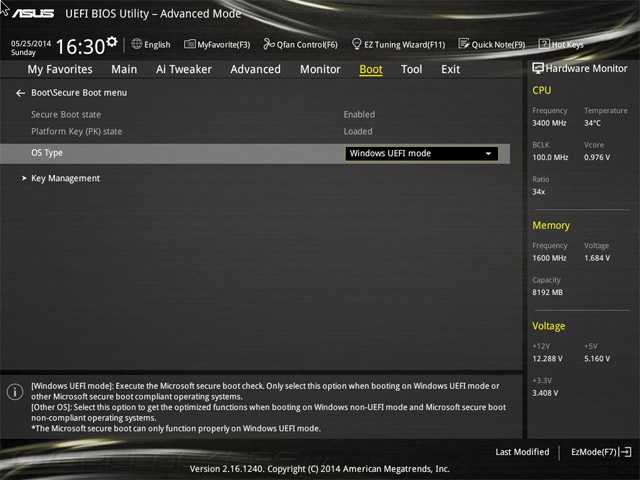Click the globe language icon
The height and width of the screenshot is (480, 640).
point(137,44)
